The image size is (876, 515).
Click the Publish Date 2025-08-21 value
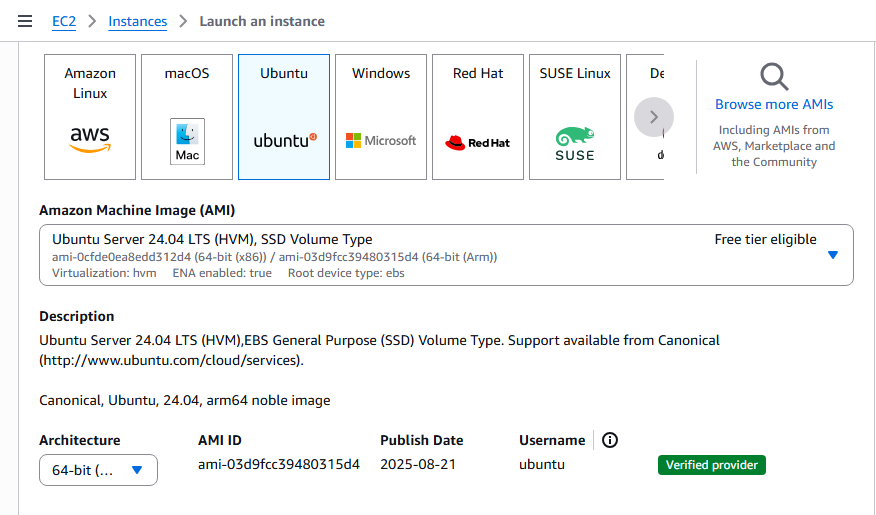(418, 464)
